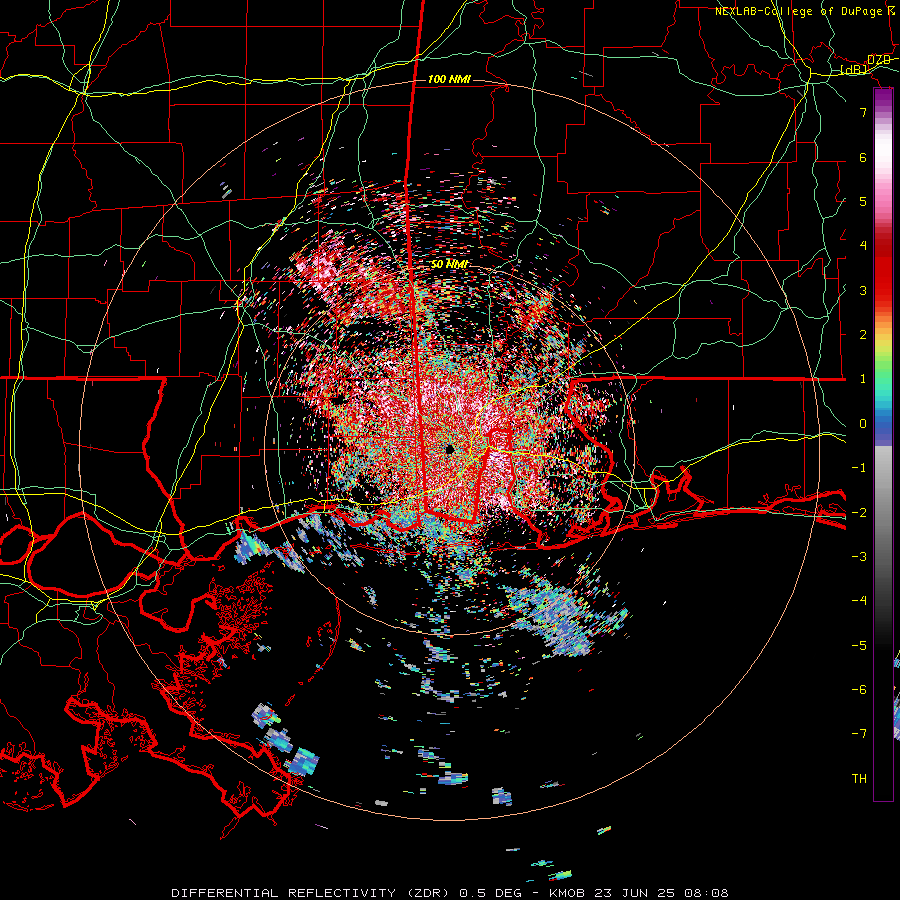Click the KMOB radar site black dot

tap(449, 449)
